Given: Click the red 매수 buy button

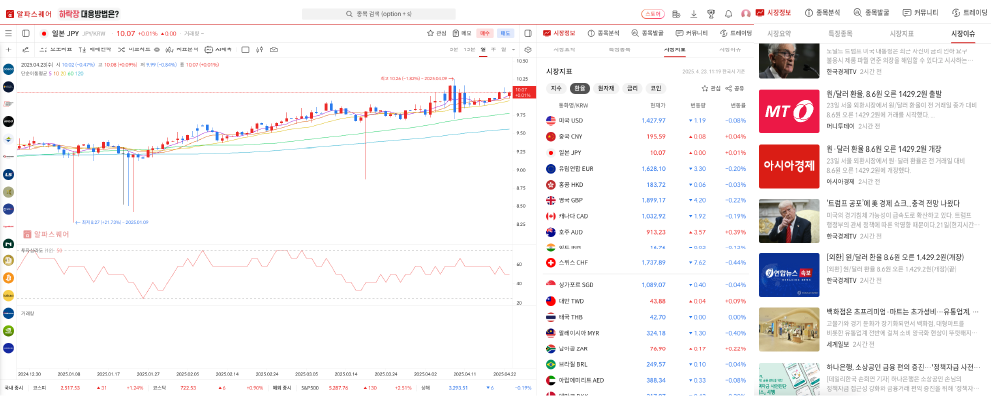Looking at the screenshot, I should 485,34.
